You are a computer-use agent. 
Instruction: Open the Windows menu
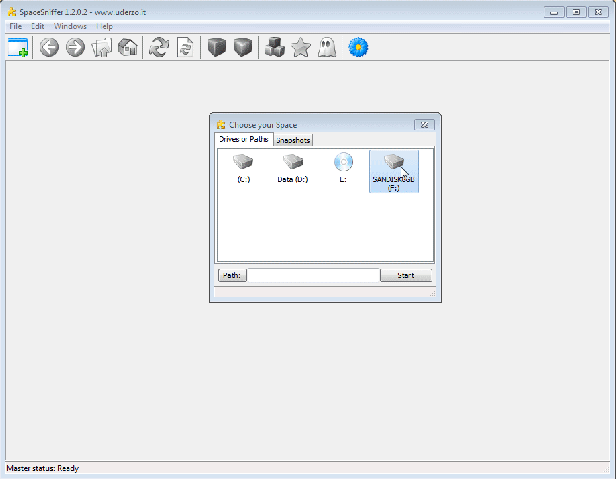(x=70, y=25)
